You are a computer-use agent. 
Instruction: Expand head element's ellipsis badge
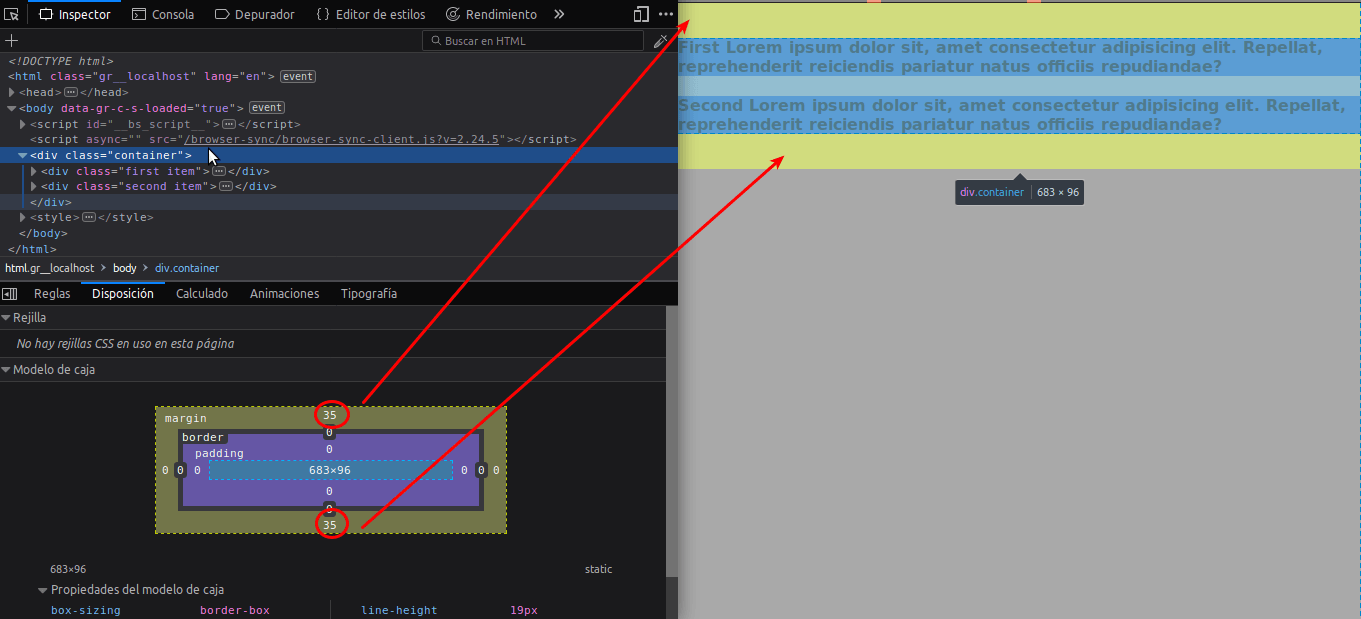pos(71,92)
